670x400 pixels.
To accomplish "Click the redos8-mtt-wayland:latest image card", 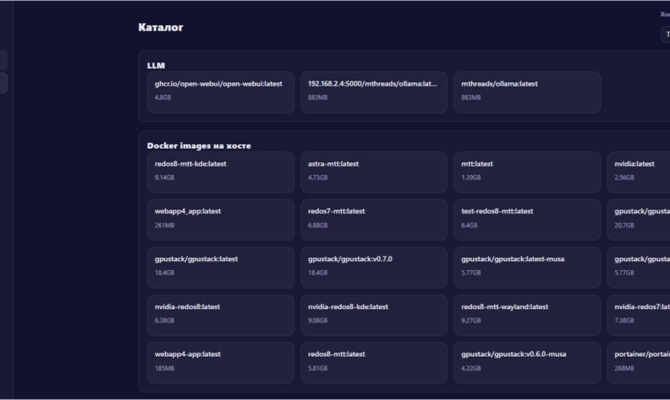I will pos(527,314).
